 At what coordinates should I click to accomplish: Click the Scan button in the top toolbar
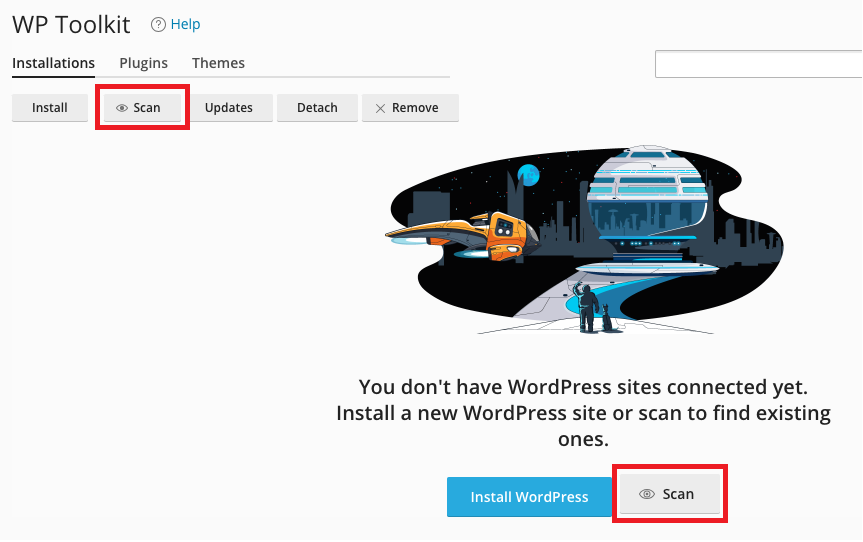(x=139, y=108)
